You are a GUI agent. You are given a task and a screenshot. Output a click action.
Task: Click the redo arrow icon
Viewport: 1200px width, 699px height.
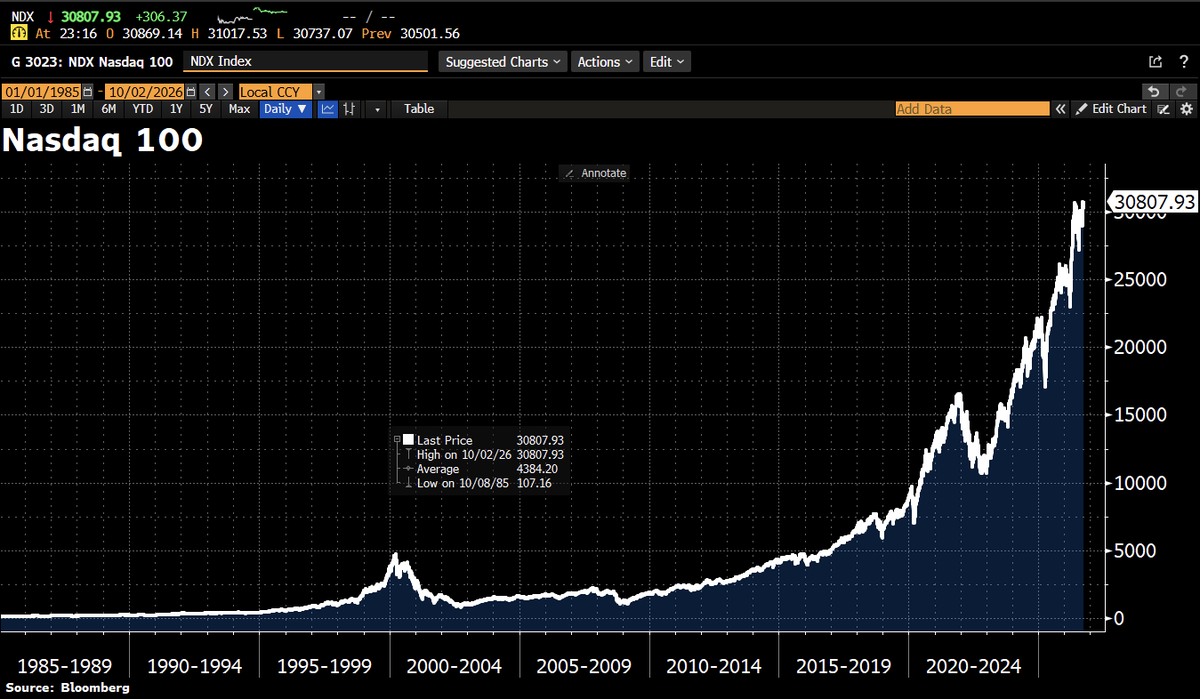point(1183,91)
